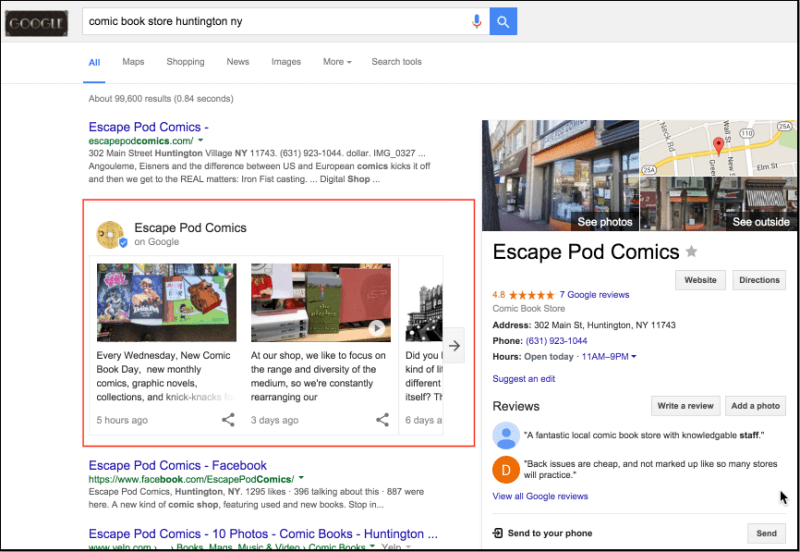This screenshot has width=800, height=552.
Task: Open the Escape Pod Comics - top result link
Action: click(x=148, y=127)
